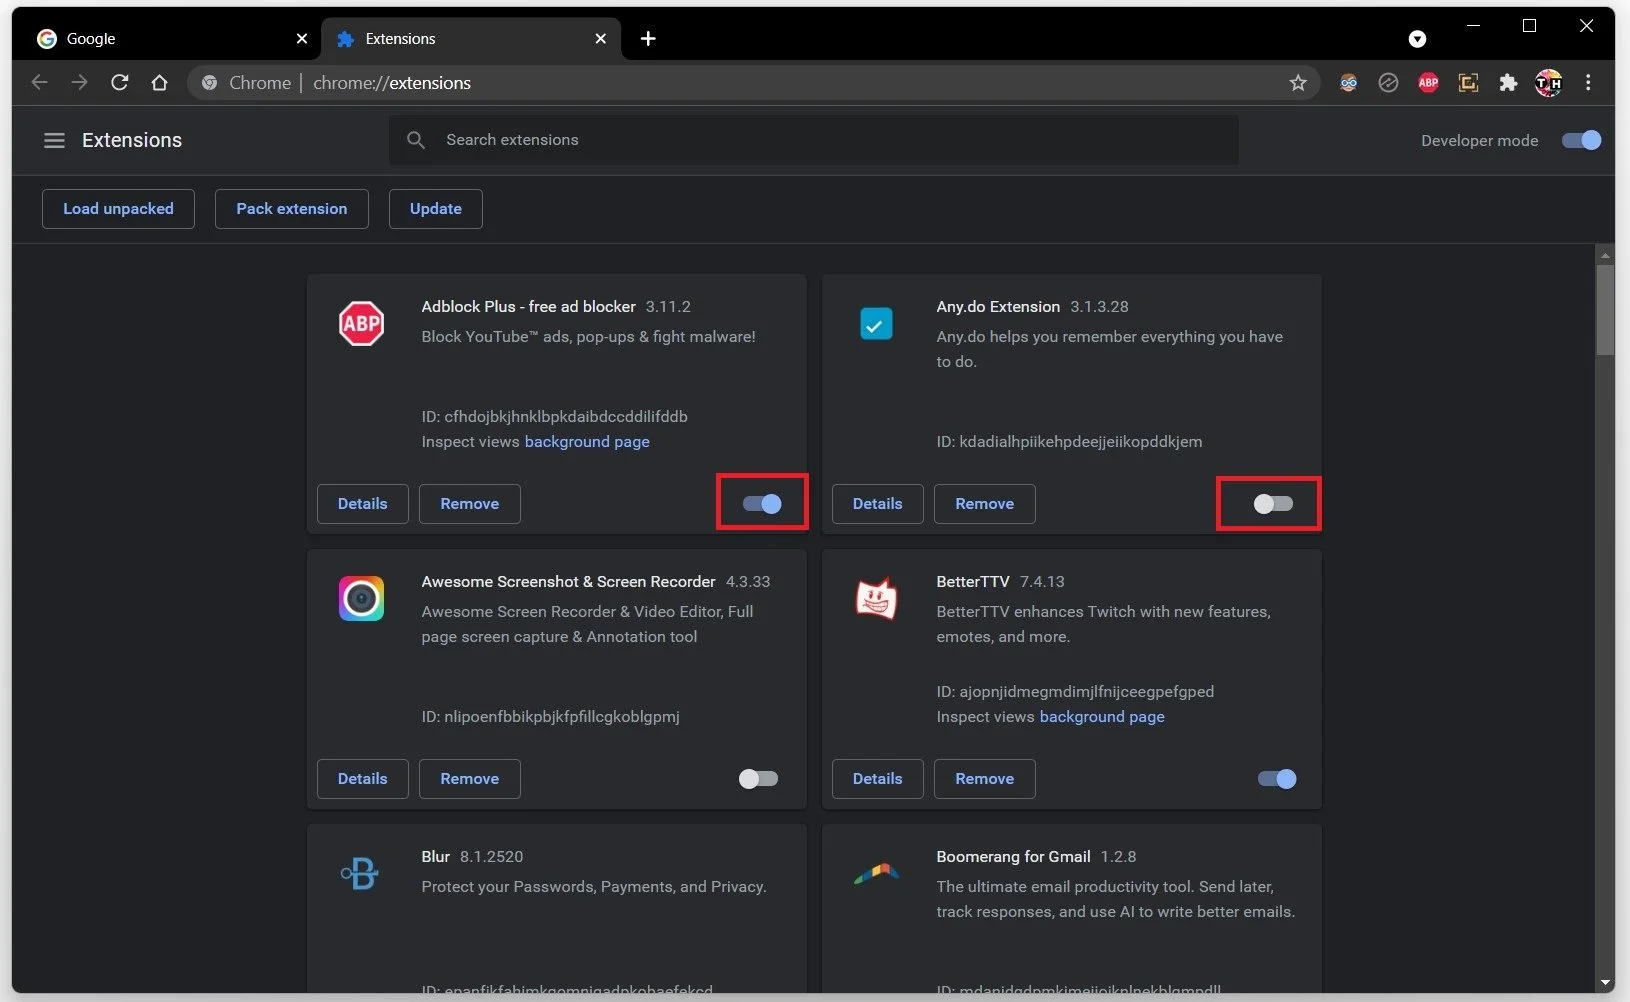Screen dimensions: 1630x1002
Task: Click the Chrome site info icon in address bar
Action: tap(209, 83)
